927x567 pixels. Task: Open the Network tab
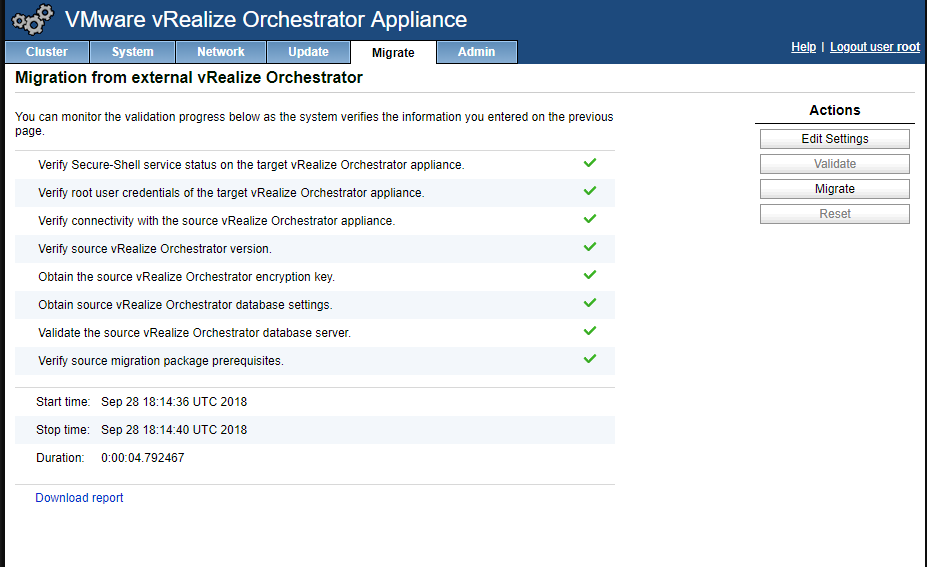click(221, 52)
